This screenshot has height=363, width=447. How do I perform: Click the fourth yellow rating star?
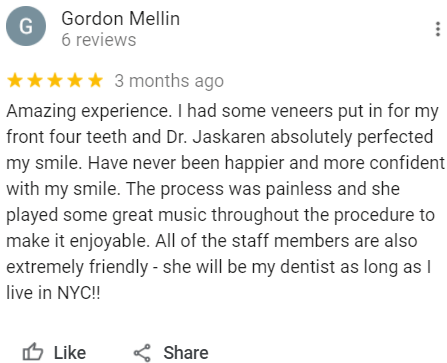(x=75, y=81)
